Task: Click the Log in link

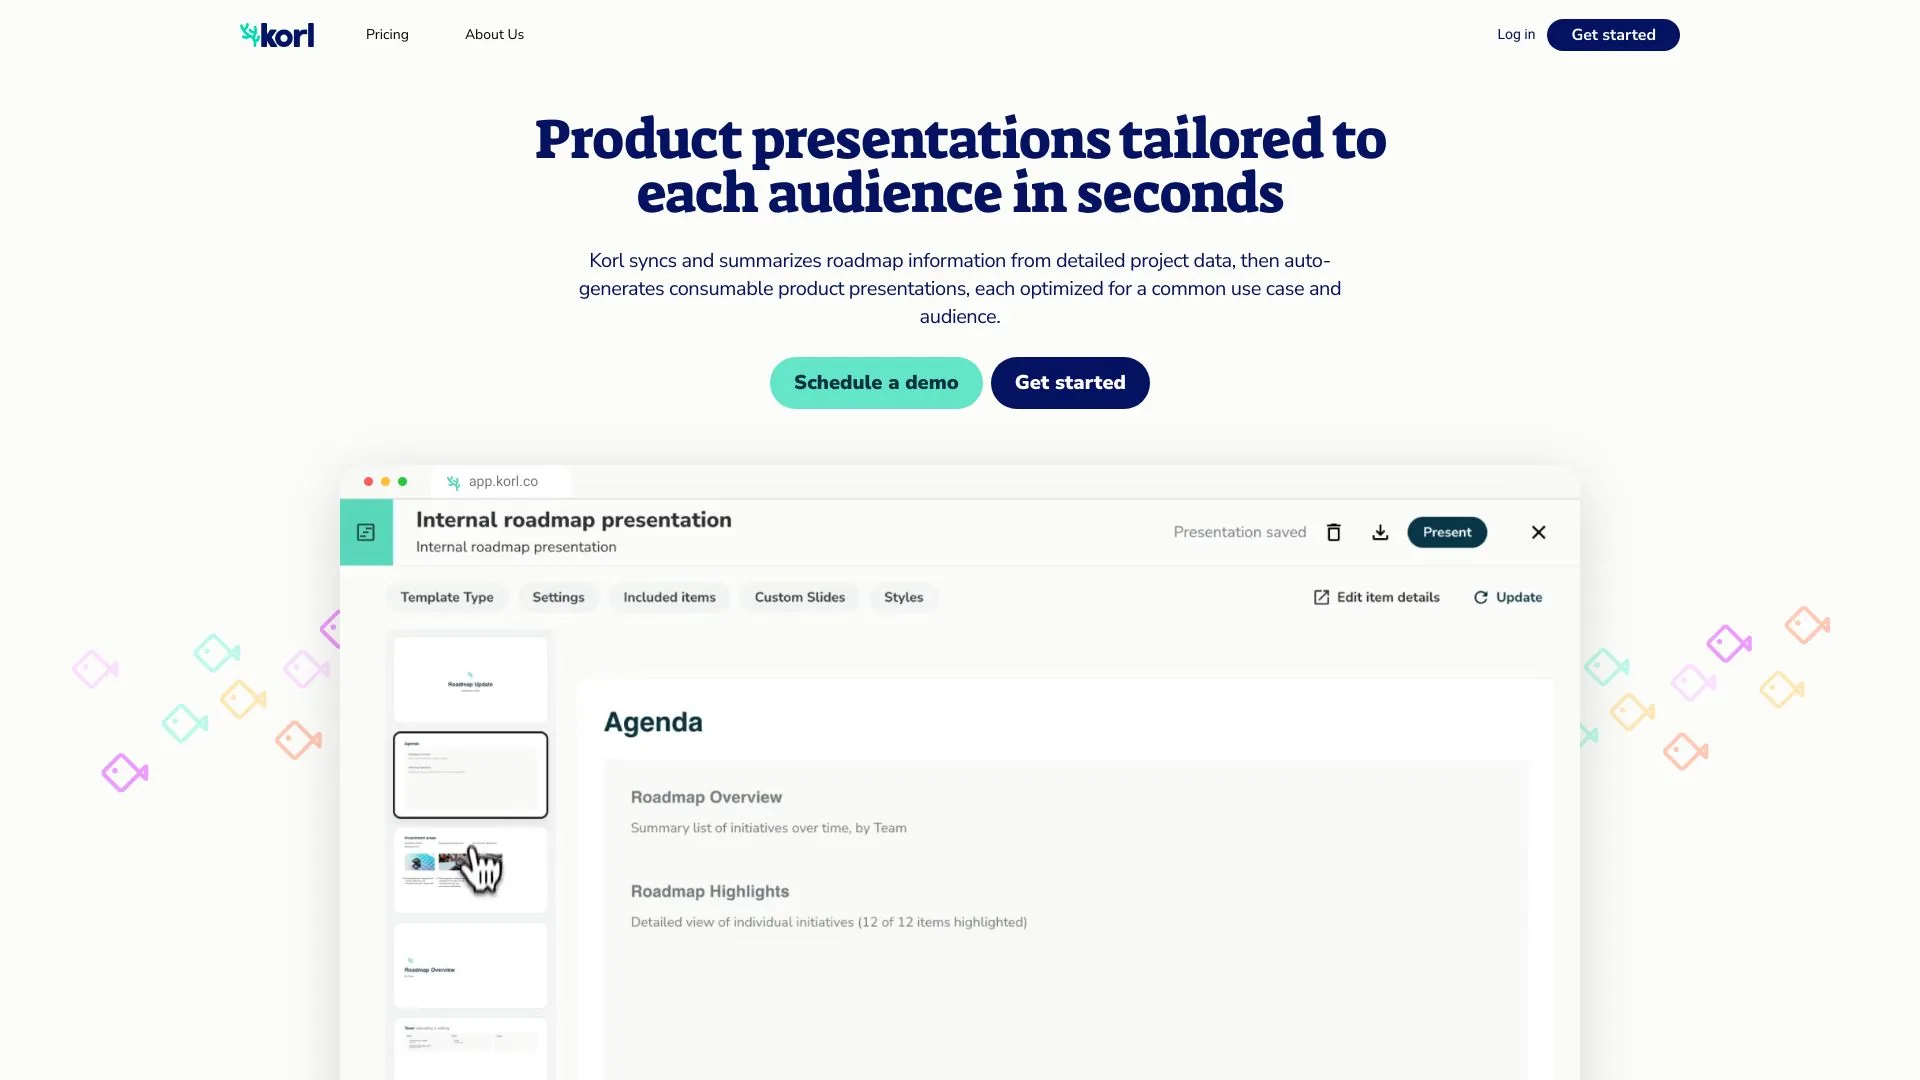Action: (1516, 34)
